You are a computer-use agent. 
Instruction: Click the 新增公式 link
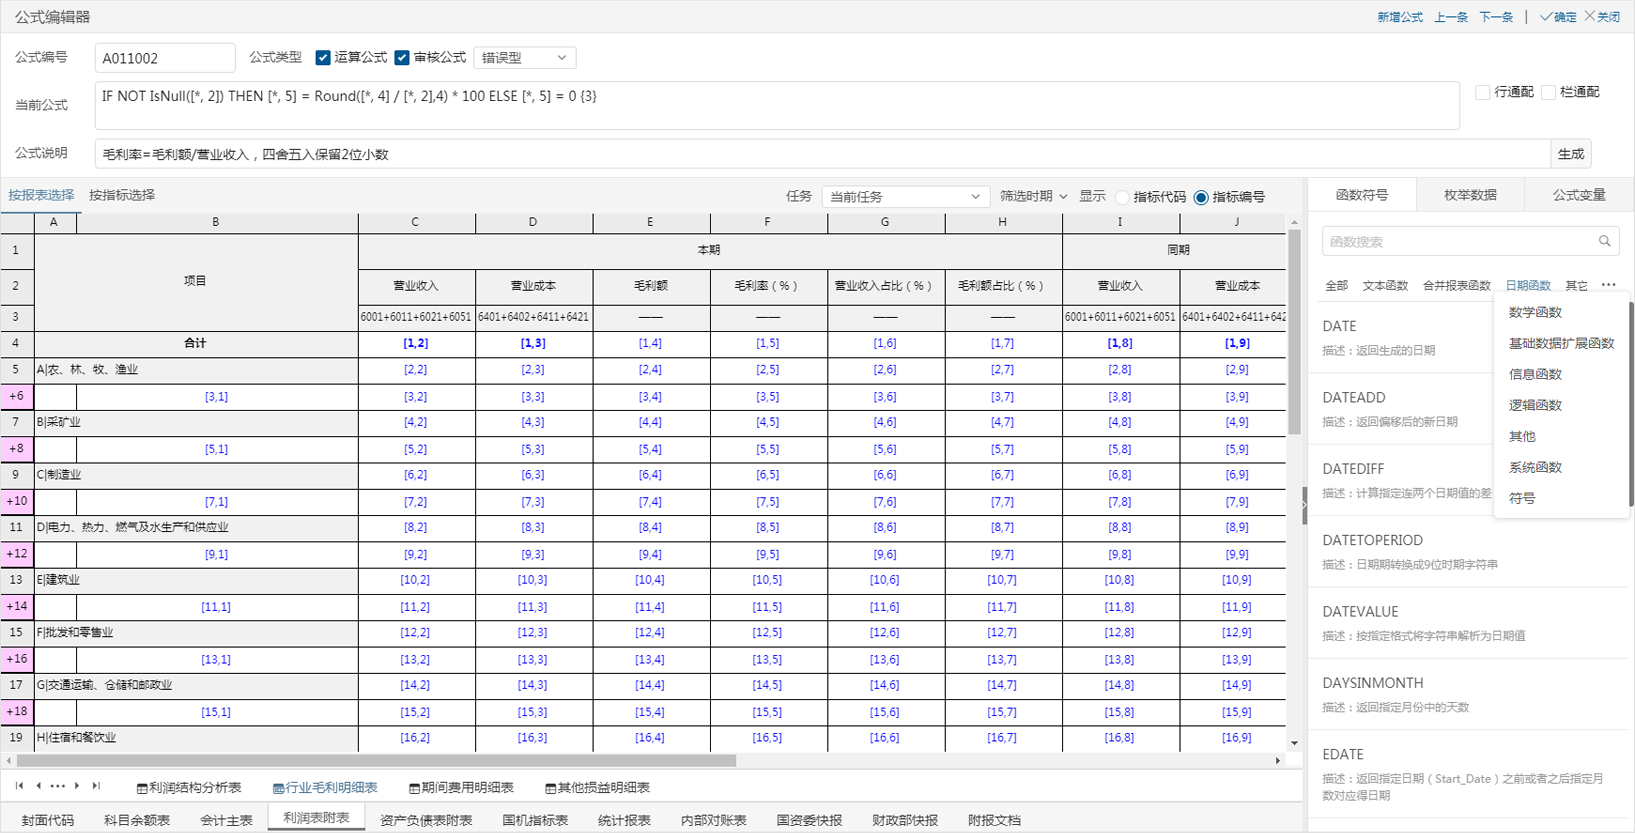(1399, 17)
